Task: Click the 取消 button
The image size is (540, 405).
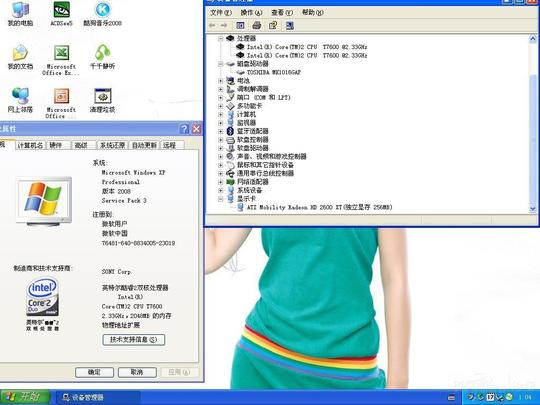Action: 137,372
